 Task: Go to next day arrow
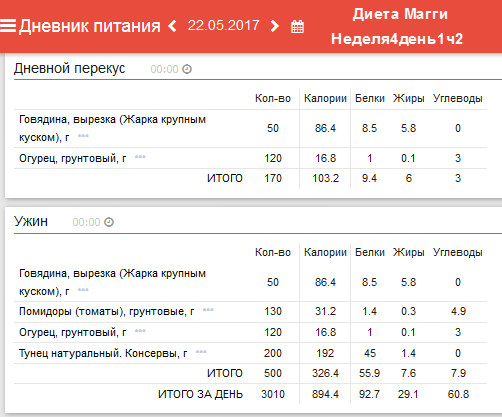point(275,26)
